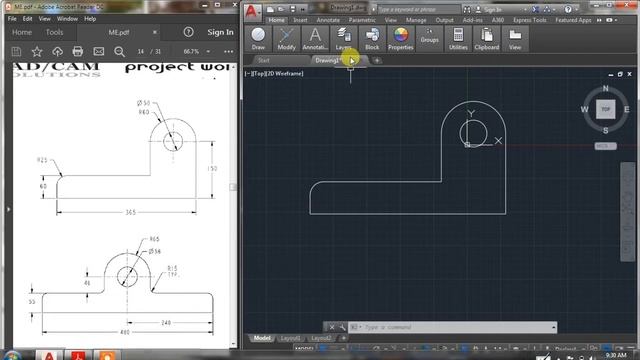The width and height of the screenshot is (640, 360).
Task: Open the AutoCAD application menu button
Action: (252, 12)
